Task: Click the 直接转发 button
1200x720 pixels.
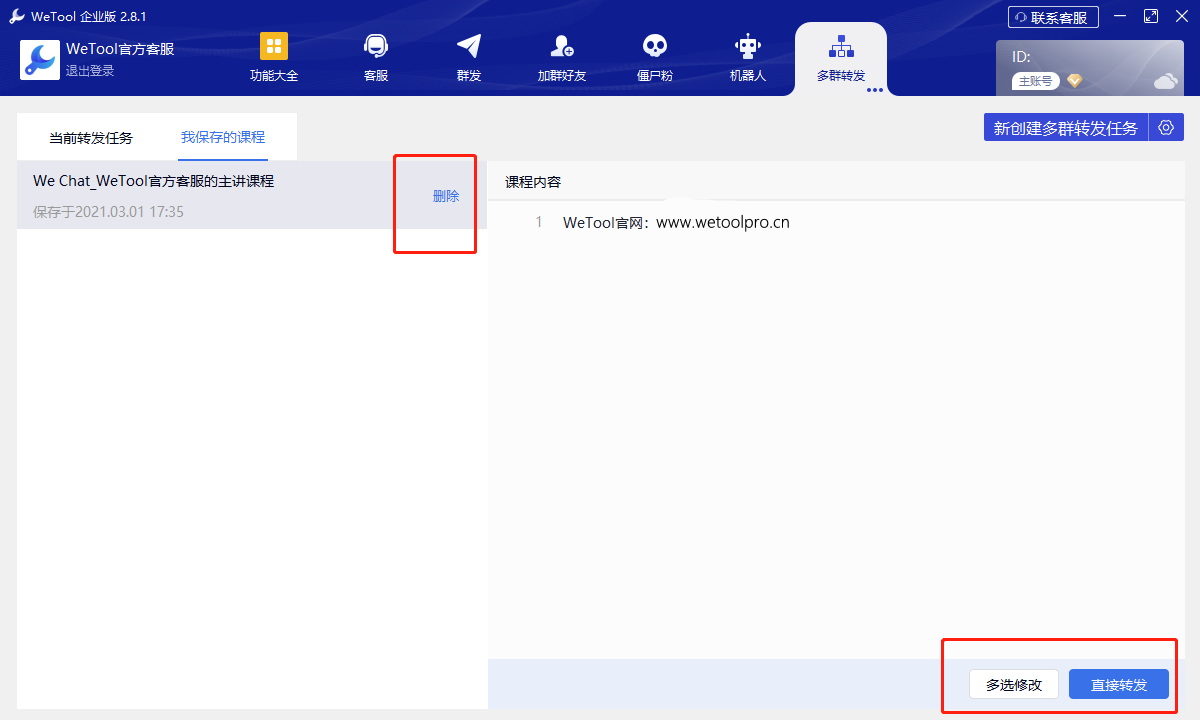Action: tap(1119, 684)
